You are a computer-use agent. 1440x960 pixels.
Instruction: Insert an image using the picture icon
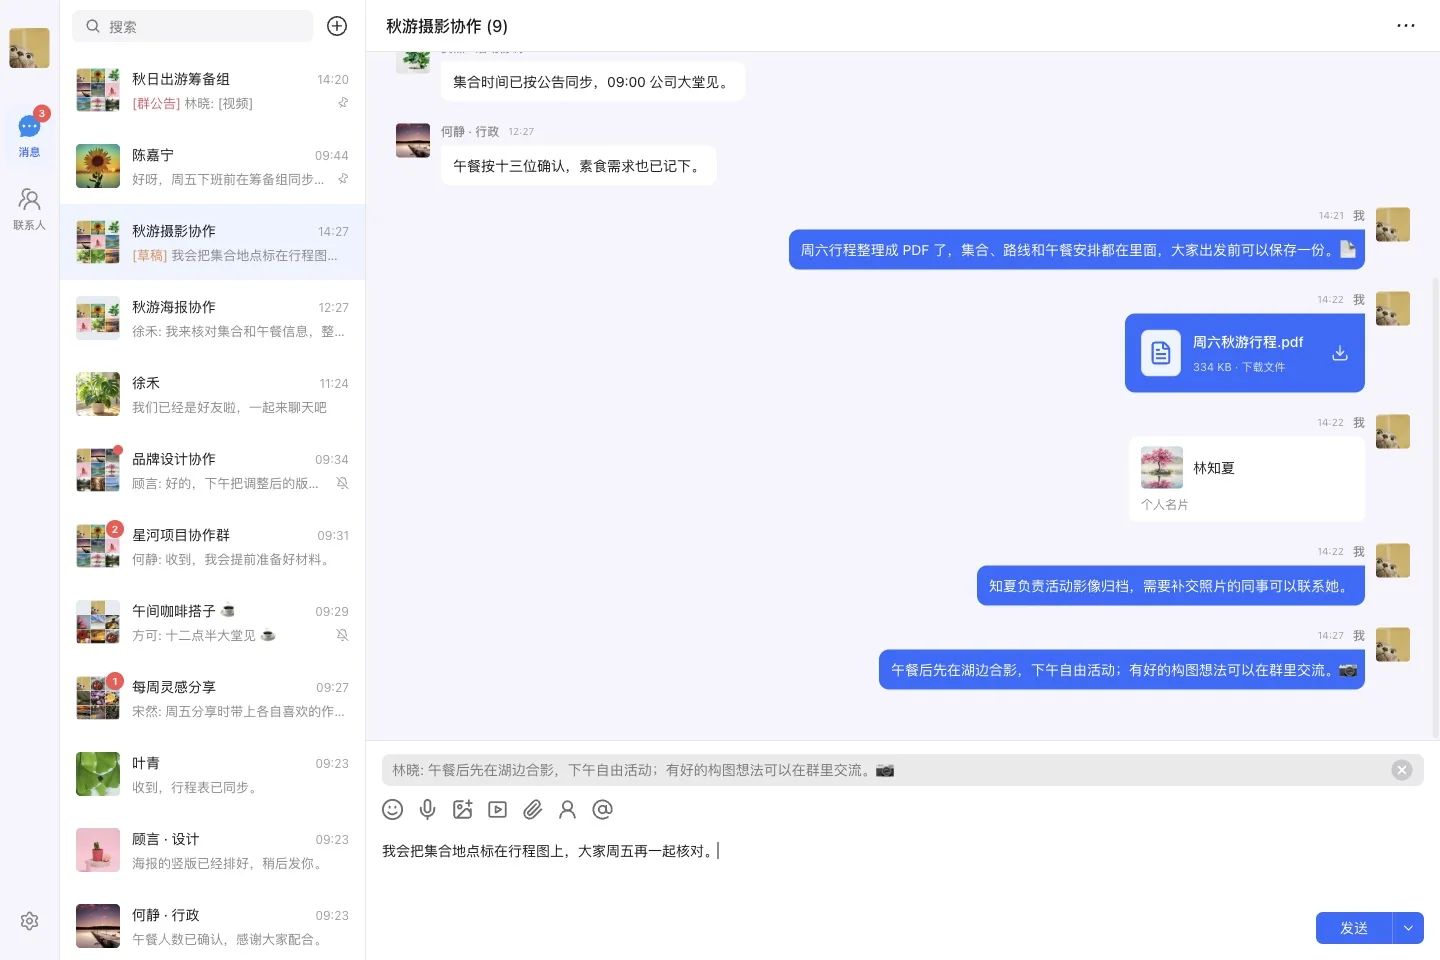(x=462, y=810)
